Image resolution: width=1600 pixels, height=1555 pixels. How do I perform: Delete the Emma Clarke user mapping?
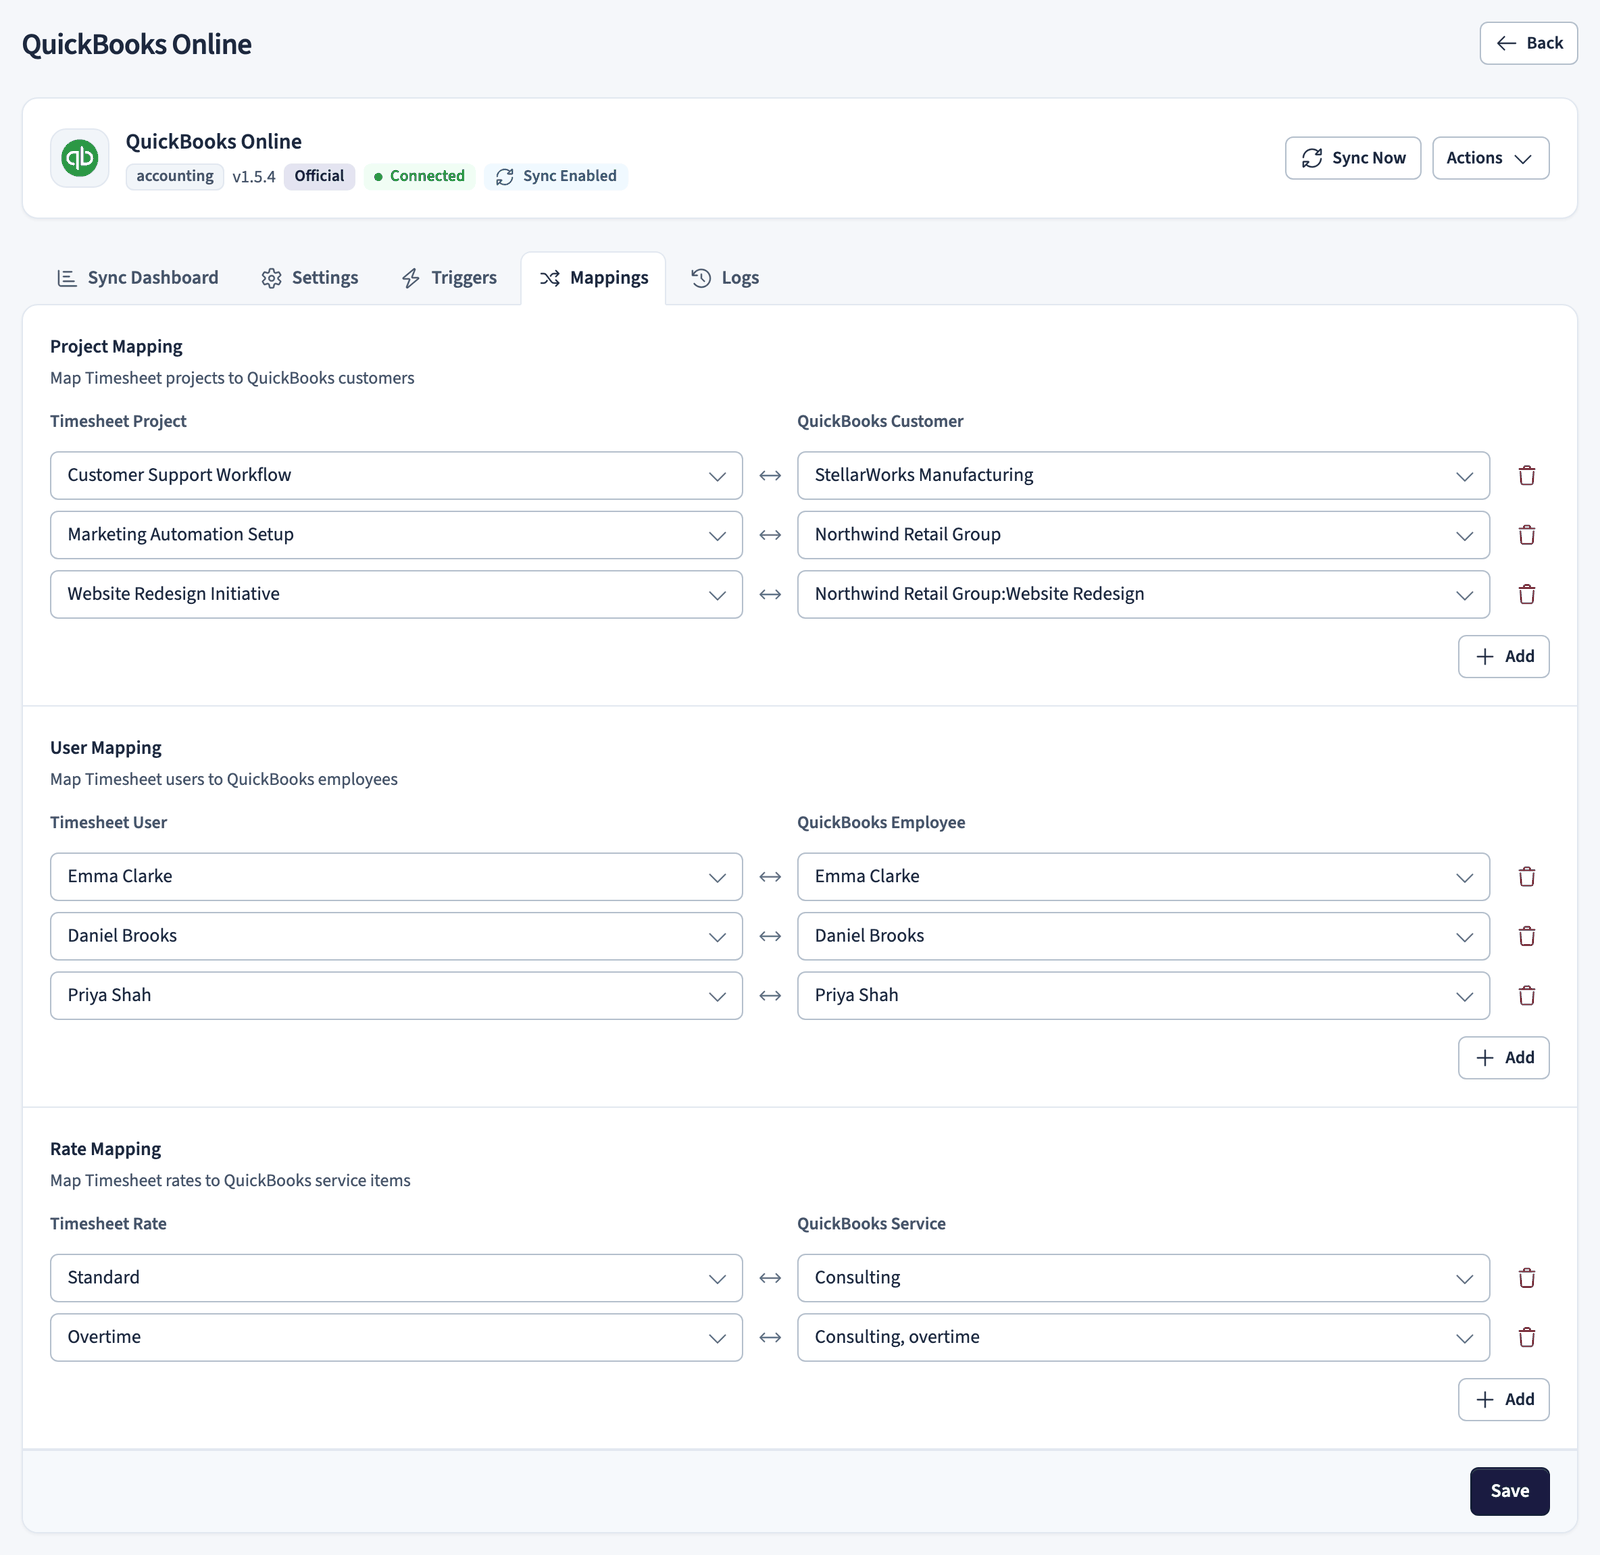pos(1526,877)
